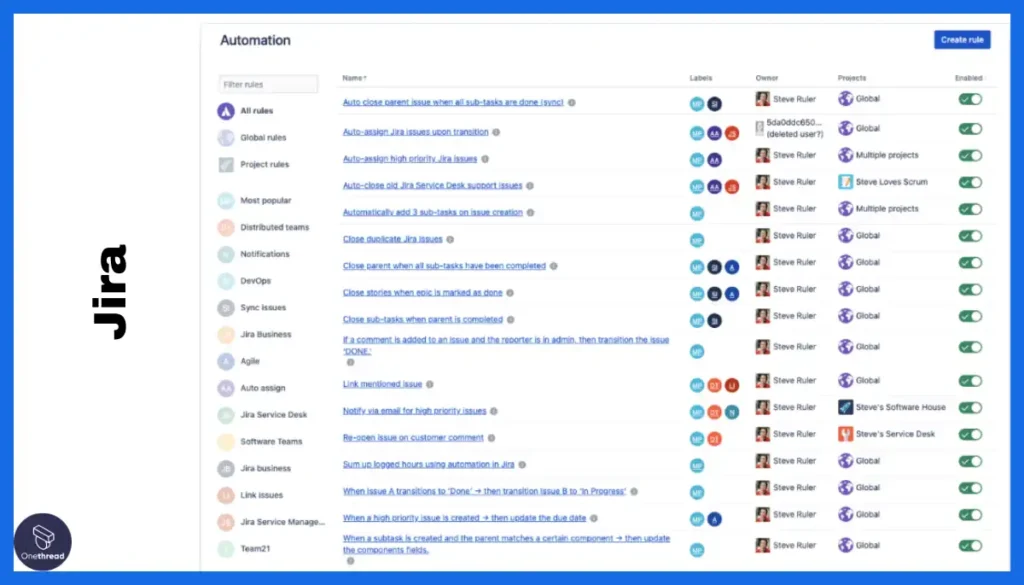
Task: Toggle 'Auto close parent issue' rule enabled switch
Action: pos(970,99)
